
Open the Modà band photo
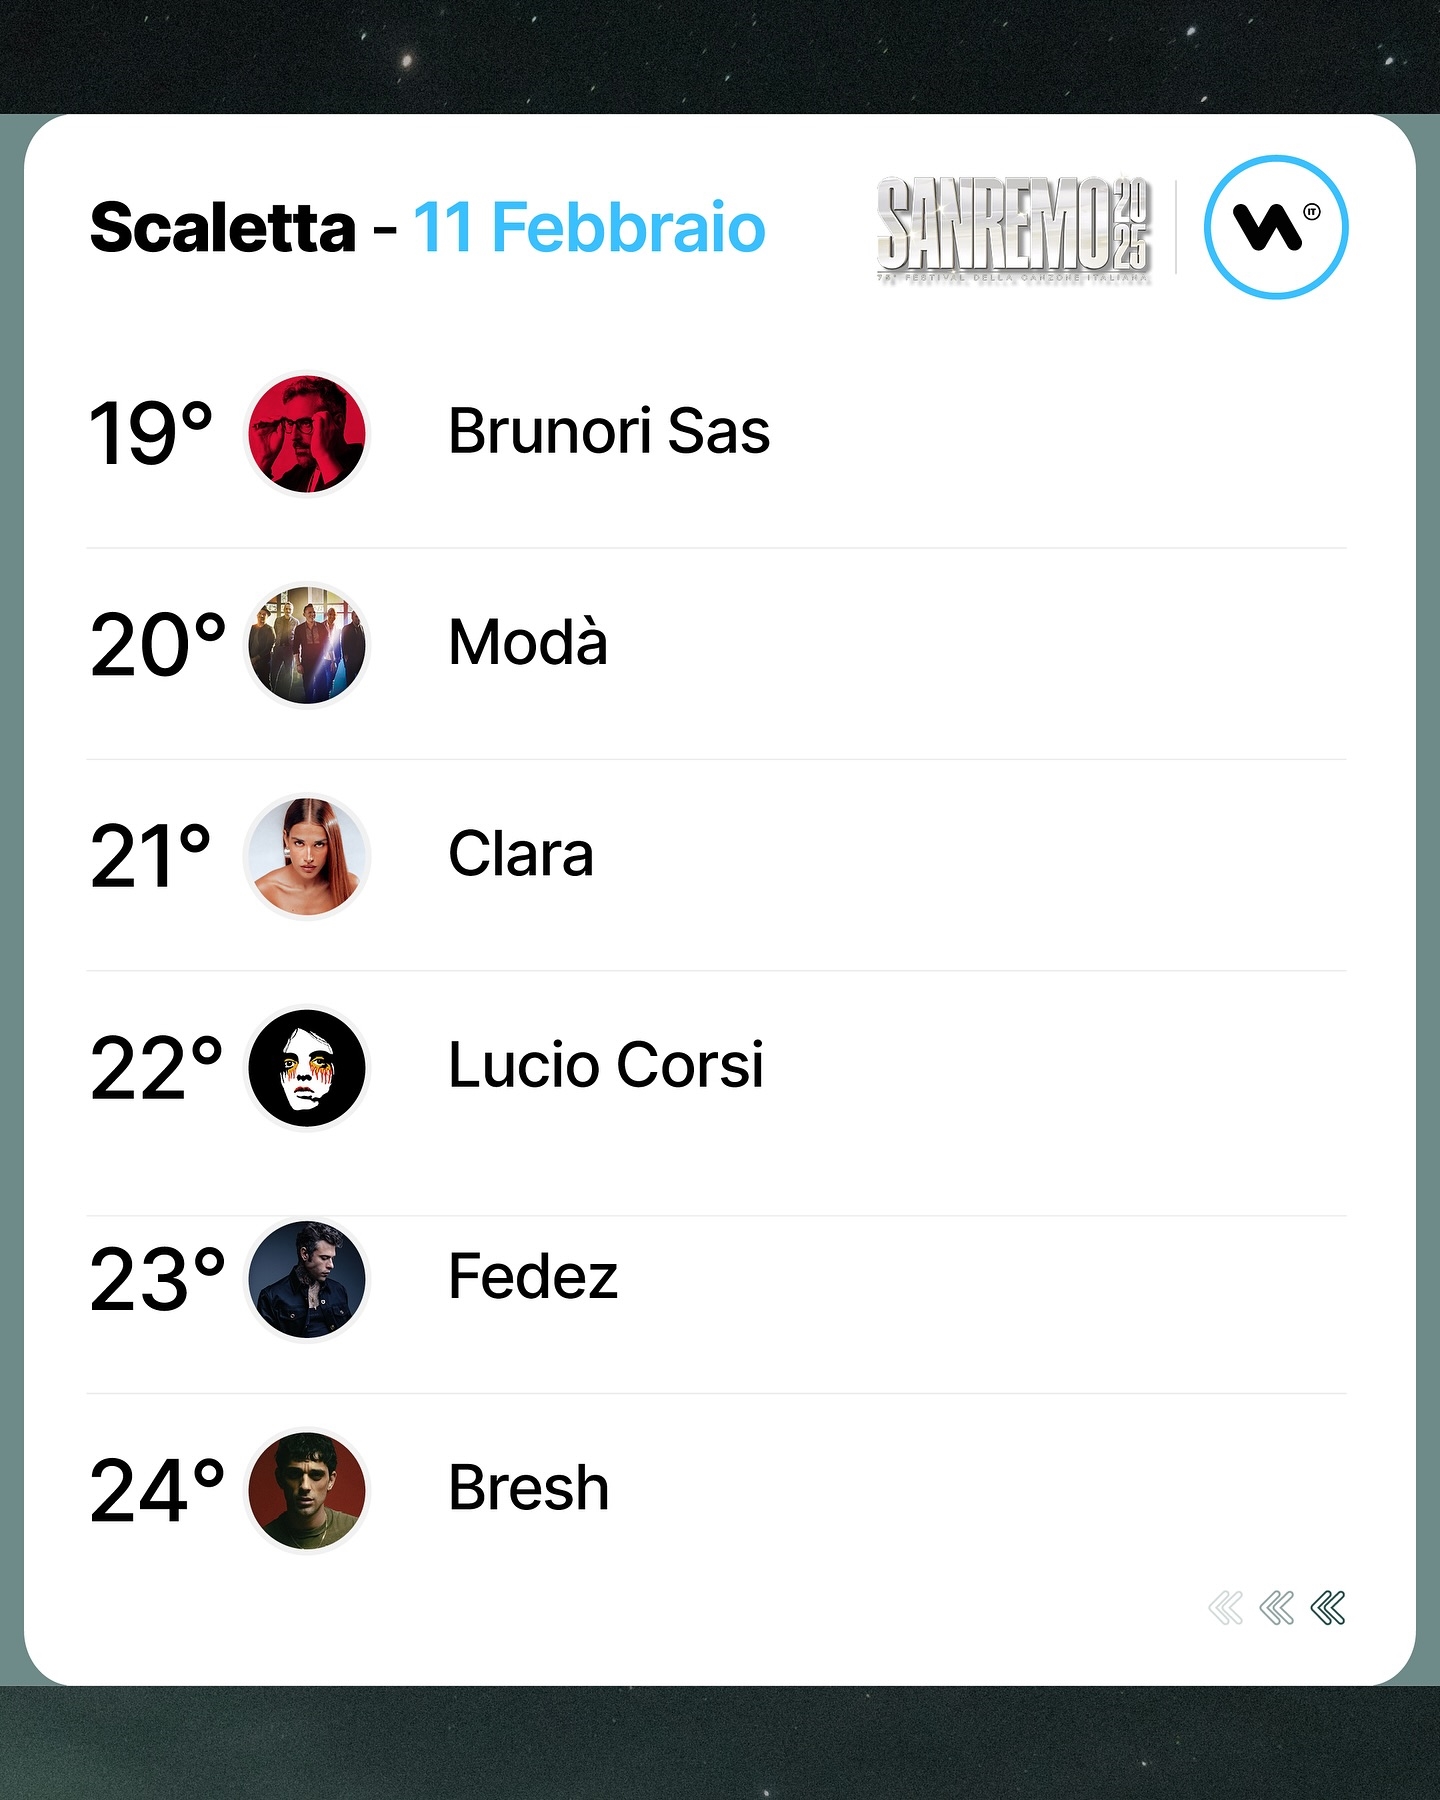[x=307, y=645]
